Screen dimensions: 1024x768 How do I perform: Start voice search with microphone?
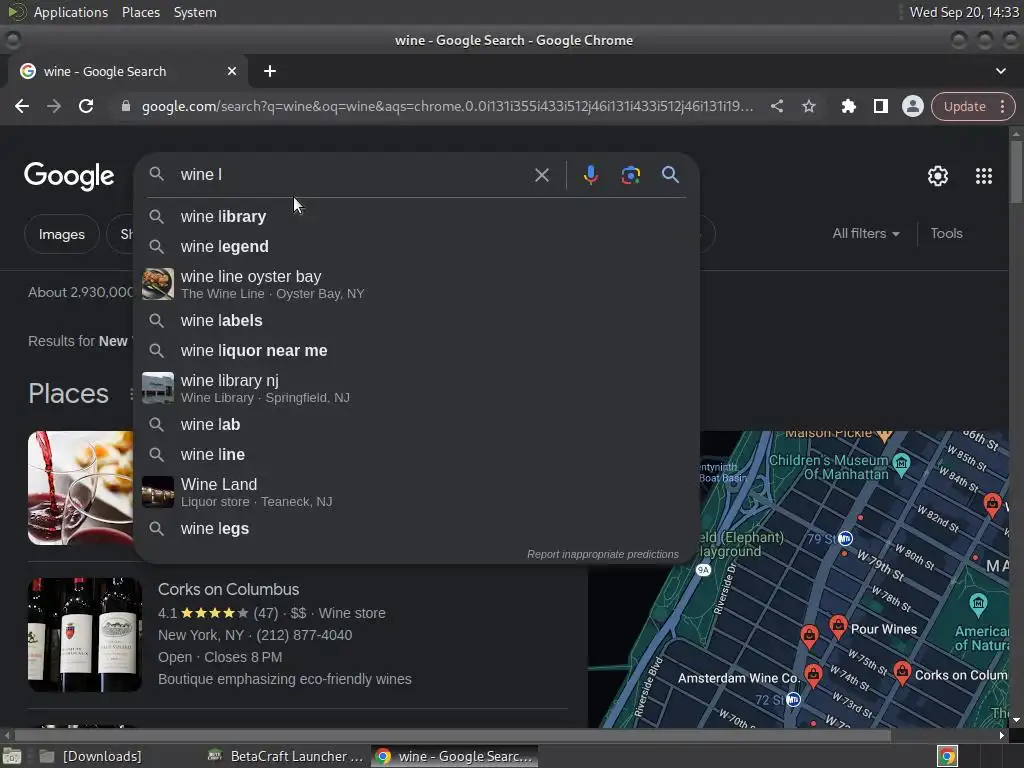click(590, 175)
